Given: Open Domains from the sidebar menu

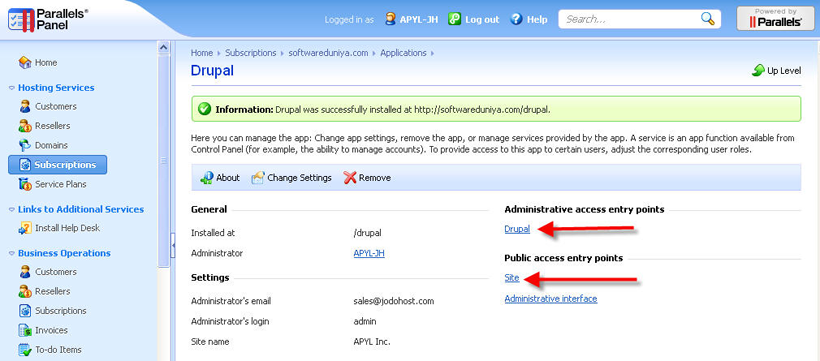Looking at the screenshot, I should point(51,145).
